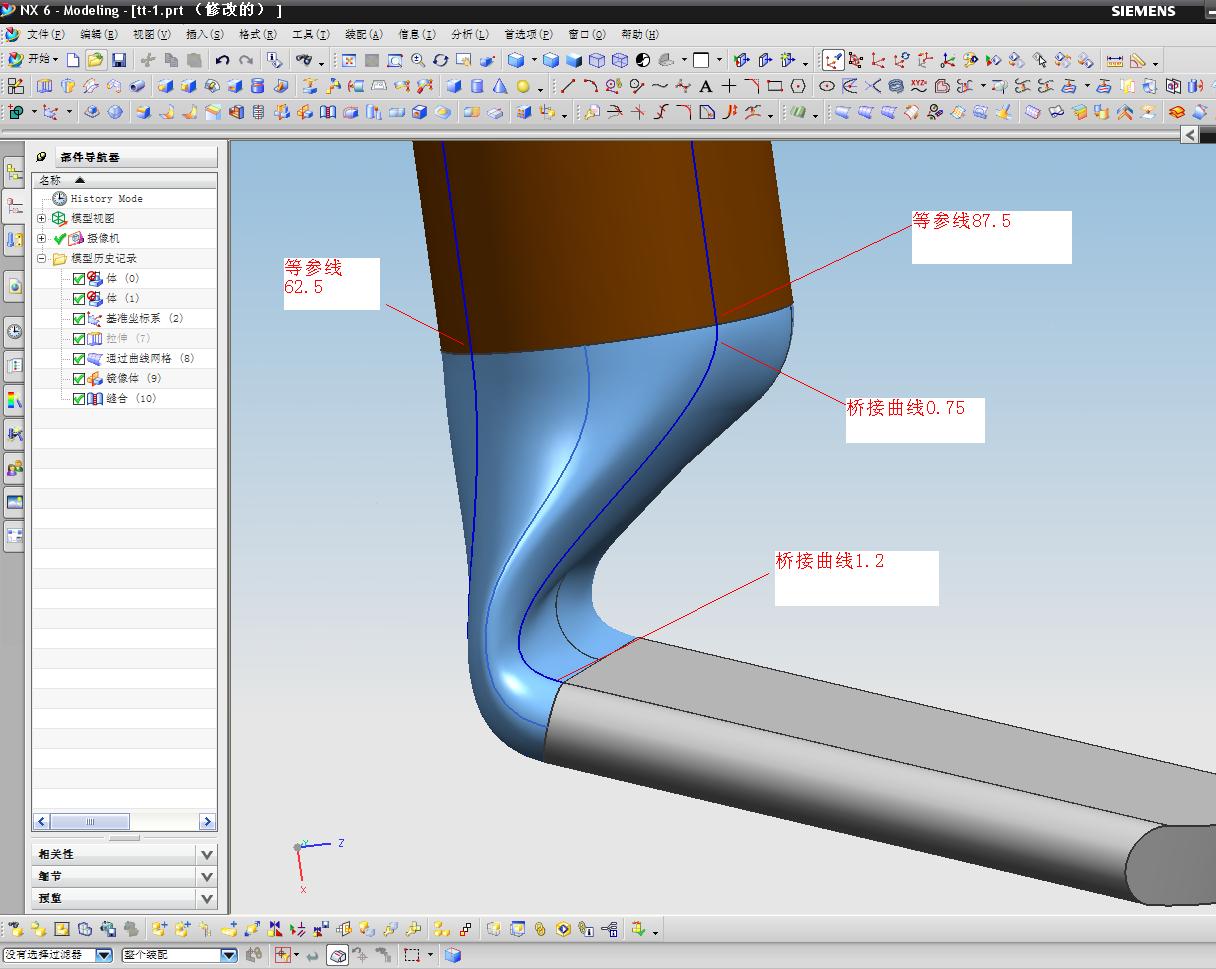Expand the 模型视图 tree node
The image size is (1216, 969).
pyautogui.click(x=42, y=219)
